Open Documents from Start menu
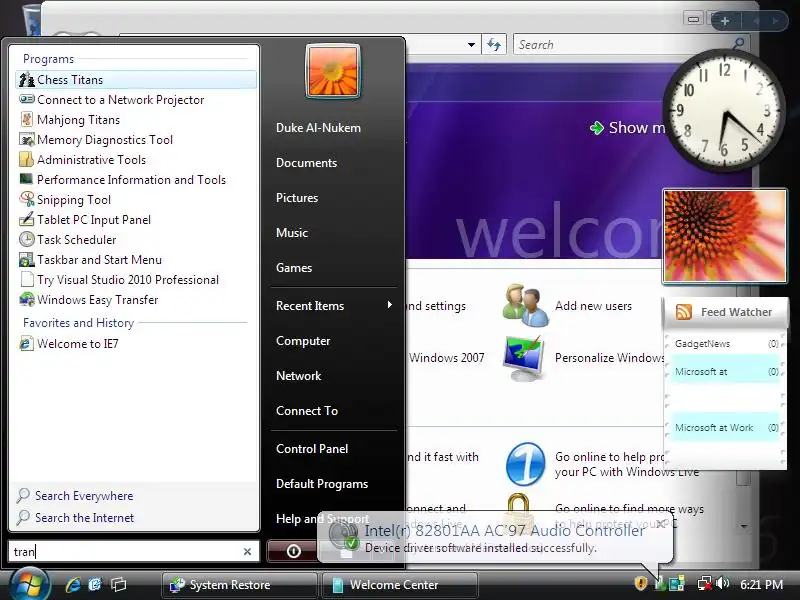800x600 pixels. pos(306,163)
